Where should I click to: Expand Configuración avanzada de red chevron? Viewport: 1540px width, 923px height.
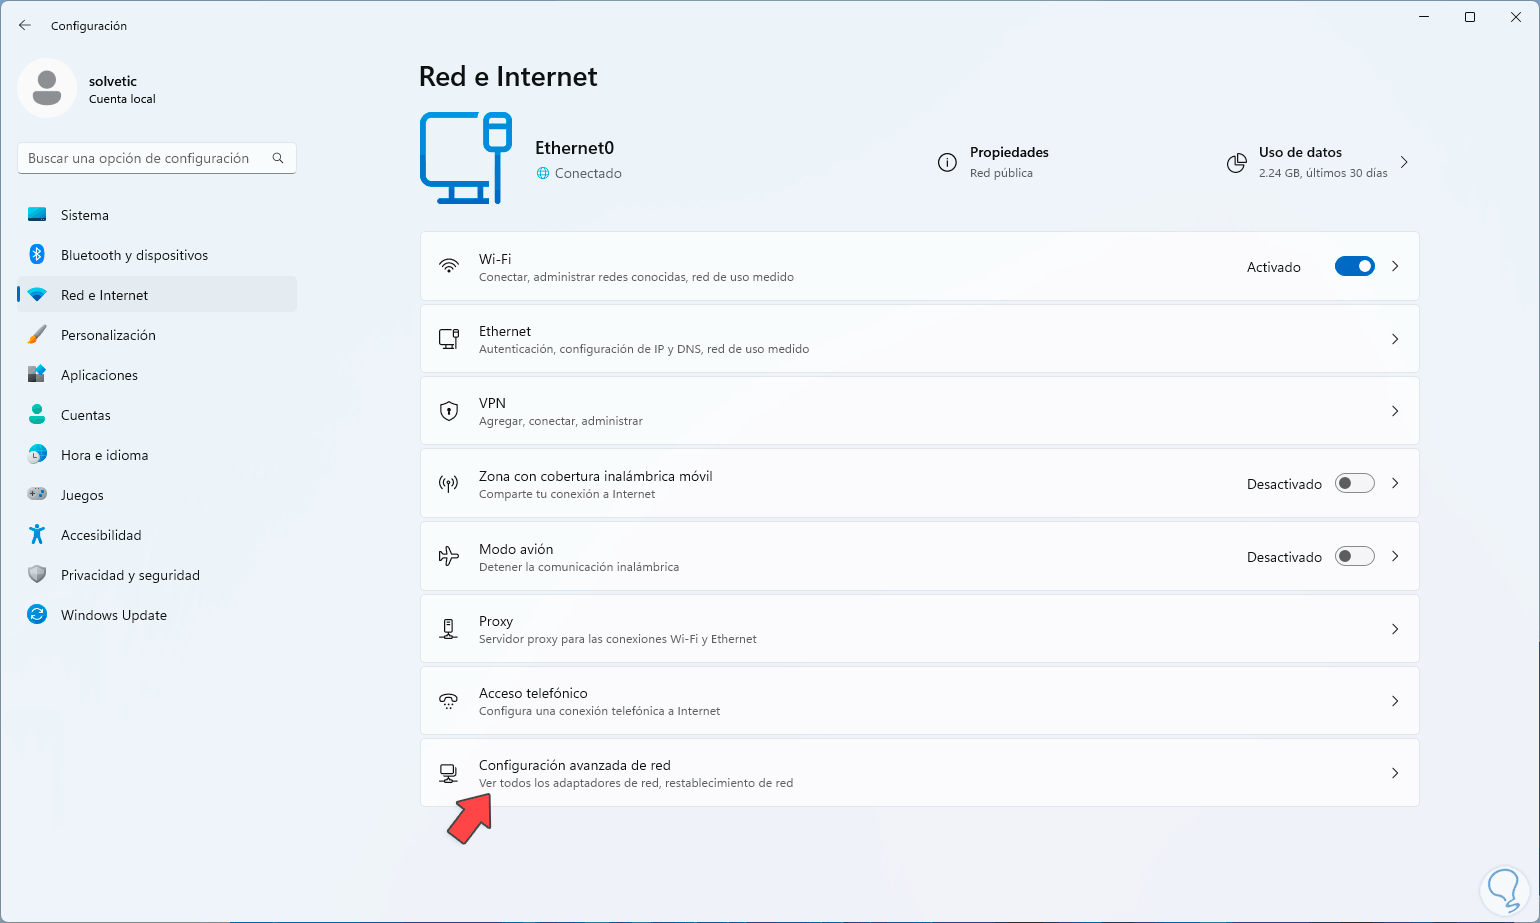click(1395, 773)
